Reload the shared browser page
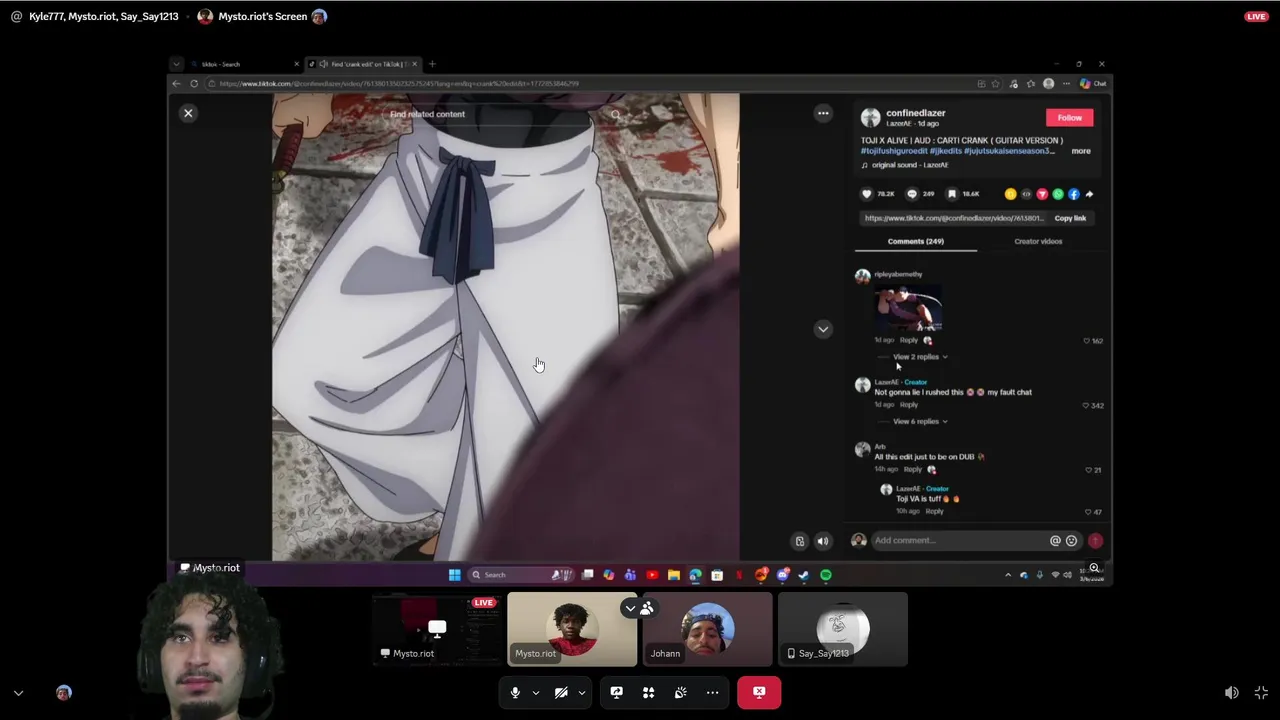The height and width of the screenshot is (720, 1280). (x=194, y=84)
